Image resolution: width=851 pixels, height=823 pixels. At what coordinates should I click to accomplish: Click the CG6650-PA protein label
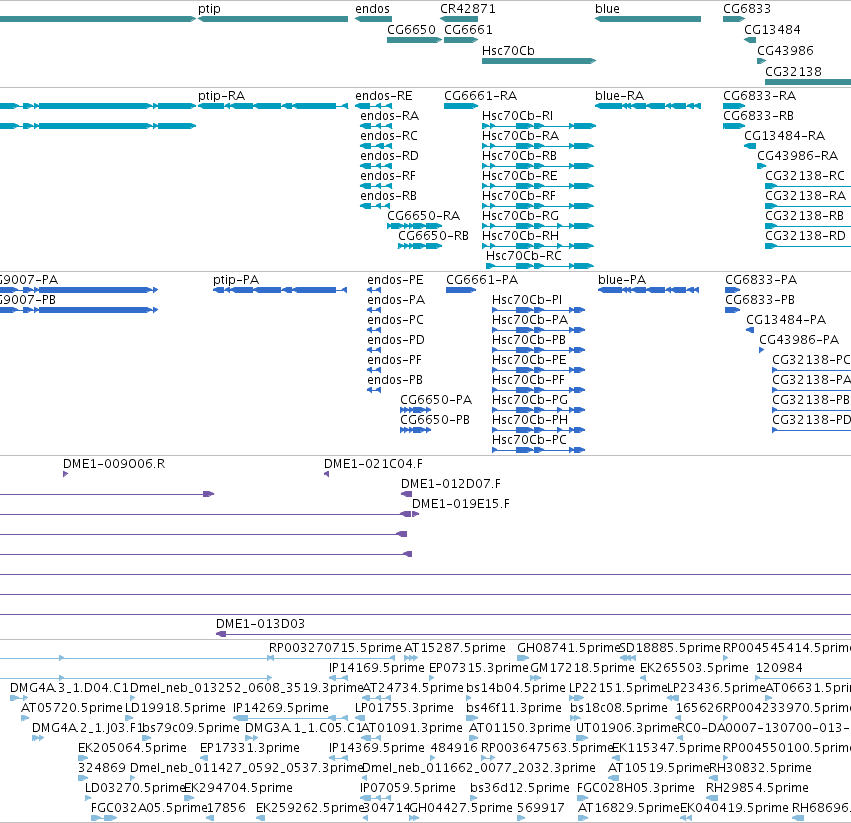click(436, 400)
